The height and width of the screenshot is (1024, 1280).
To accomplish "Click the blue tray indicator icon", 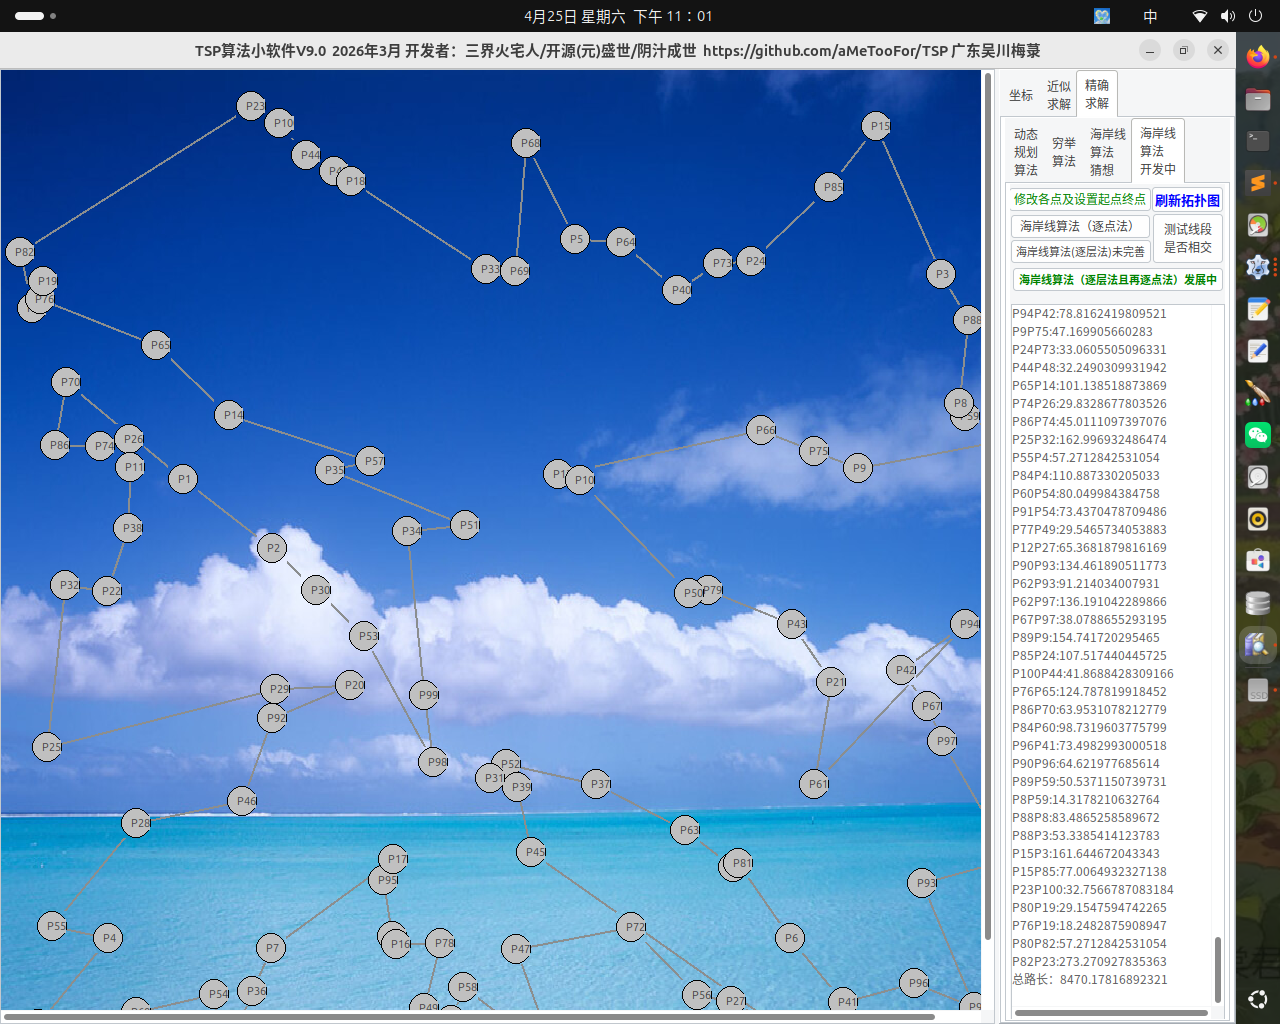I will click(1102, 16).
